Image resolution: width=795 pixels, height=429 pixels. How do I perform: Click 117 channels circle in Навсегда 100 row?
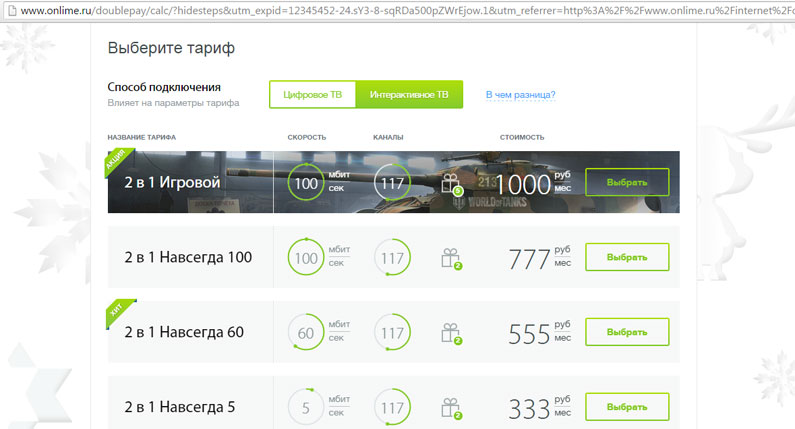click(392, 258)
